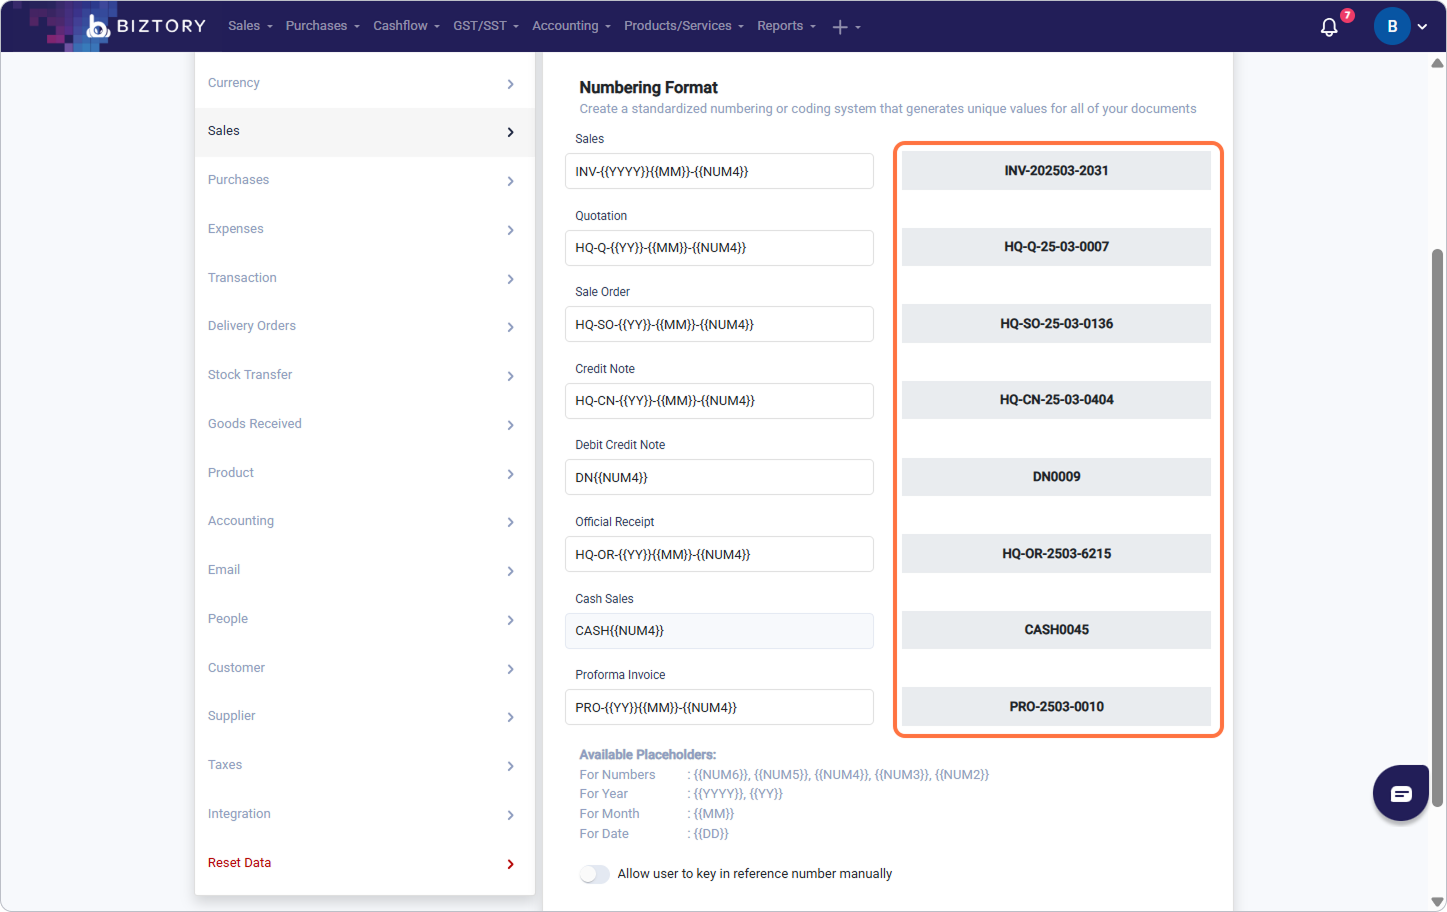Viewport: 1447px width, 912px height.
Task: Open the GST/SST menu
Action: tap(486, 26)
